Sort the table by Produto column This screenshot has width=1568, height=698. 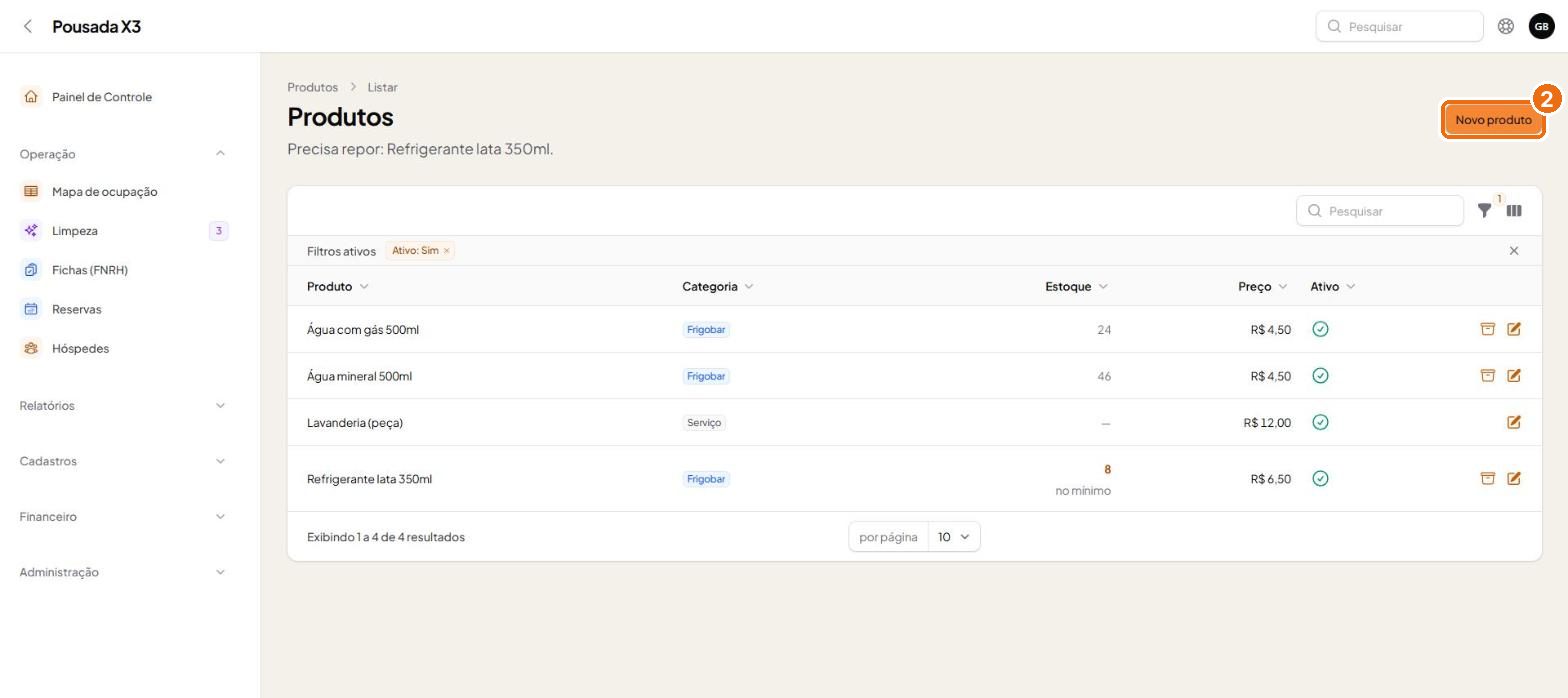pos(338,287)
